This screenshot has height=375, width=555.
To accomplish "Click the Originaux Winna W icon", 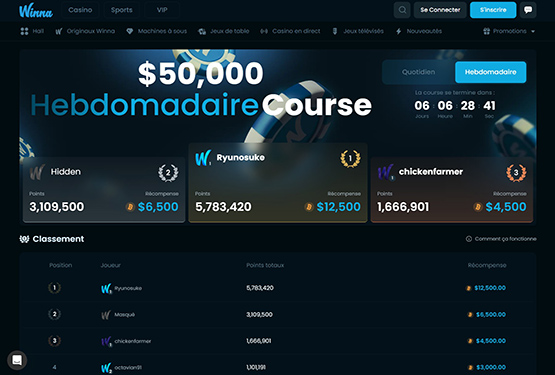I will [x=59, y=31].
